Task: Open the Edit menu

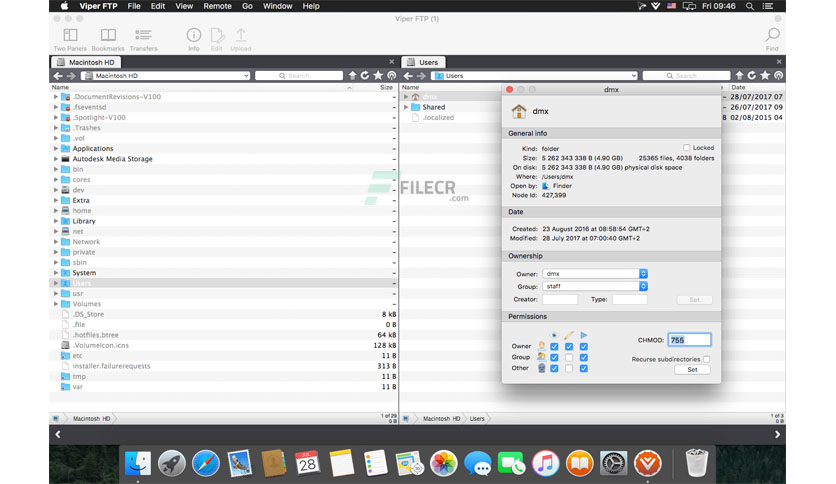Action: (x=158, y=6)
